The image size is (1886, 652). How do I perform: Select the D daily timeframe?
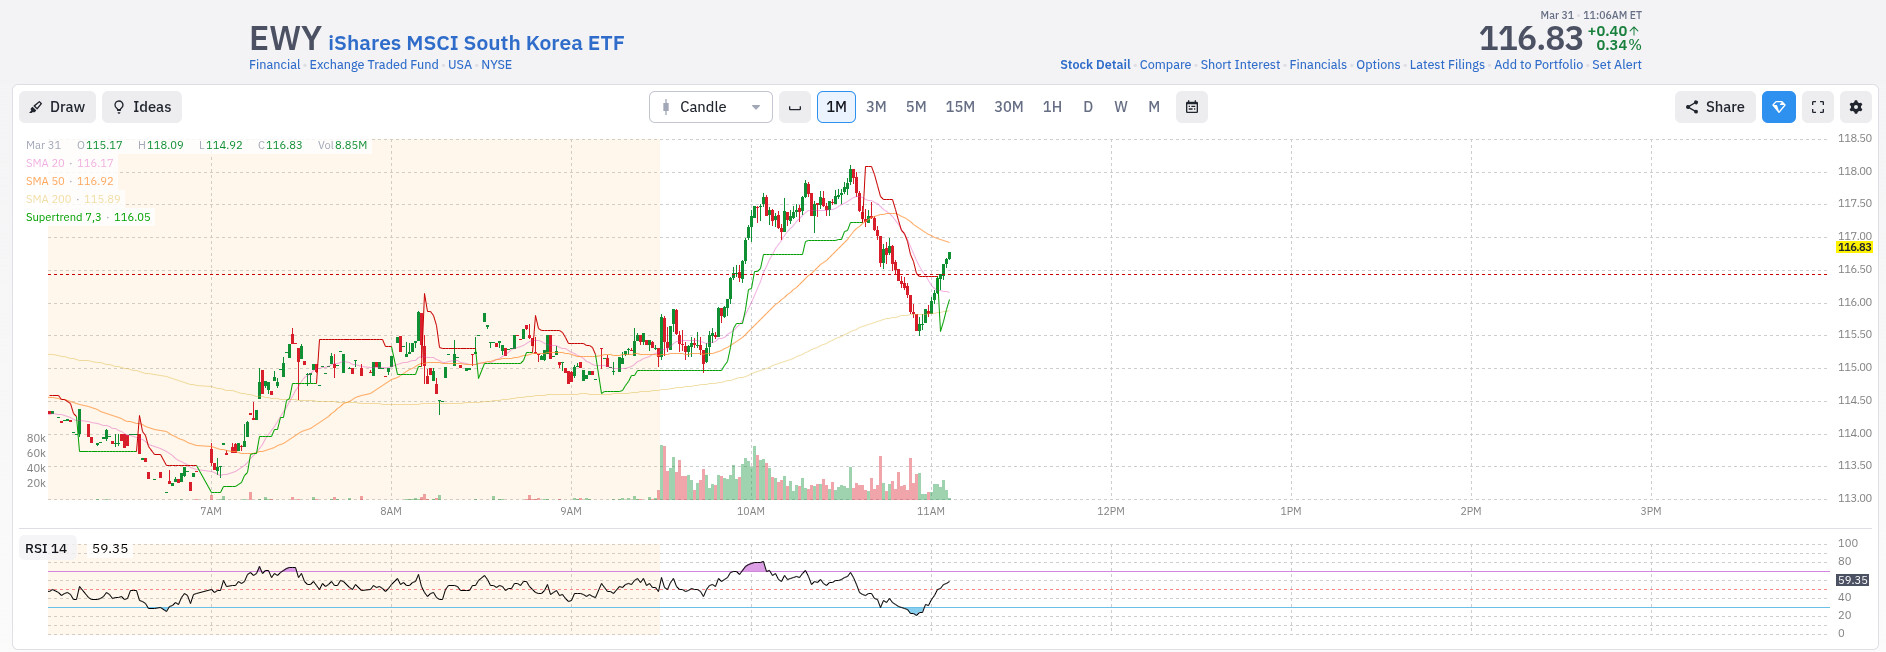tap(1088, 107)
